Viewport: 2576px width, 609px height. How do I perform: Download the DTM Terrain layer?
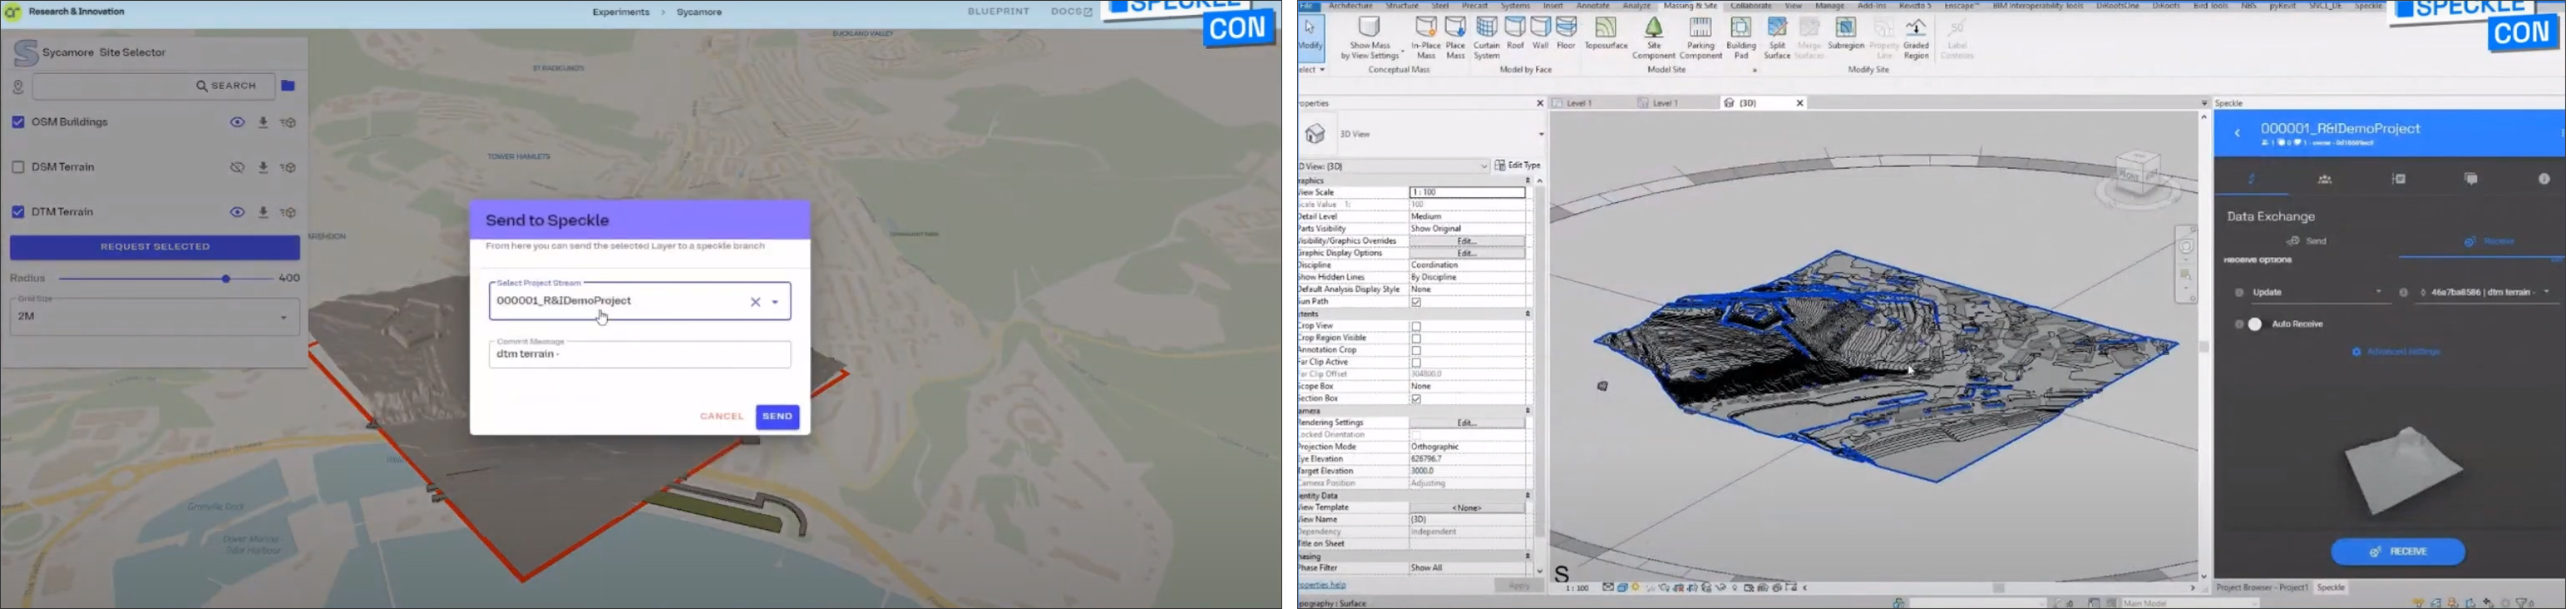coord(263,213)
